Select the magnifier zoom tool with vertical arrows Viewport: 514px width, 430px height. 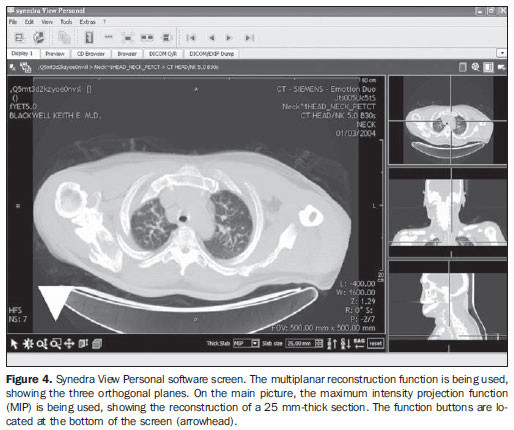42,344
